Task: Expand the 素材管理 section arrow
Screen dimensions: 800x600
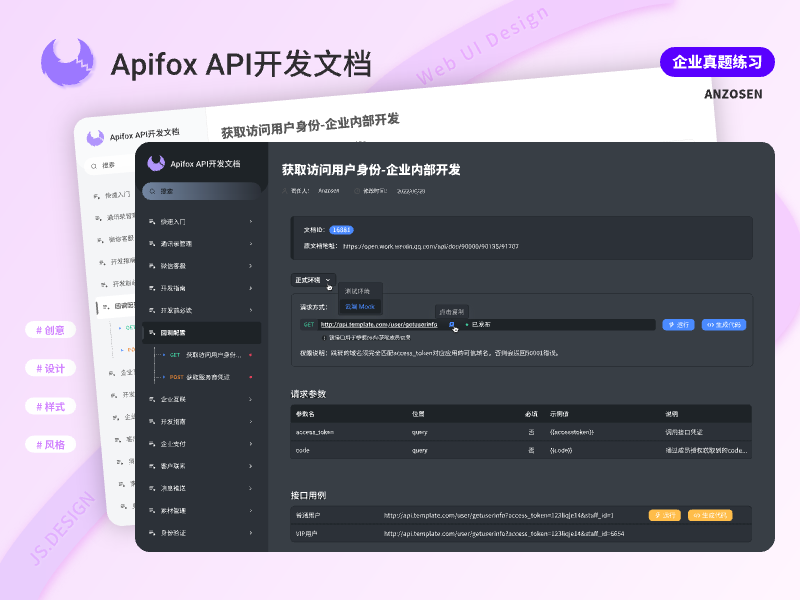Action: click(251, 511)
